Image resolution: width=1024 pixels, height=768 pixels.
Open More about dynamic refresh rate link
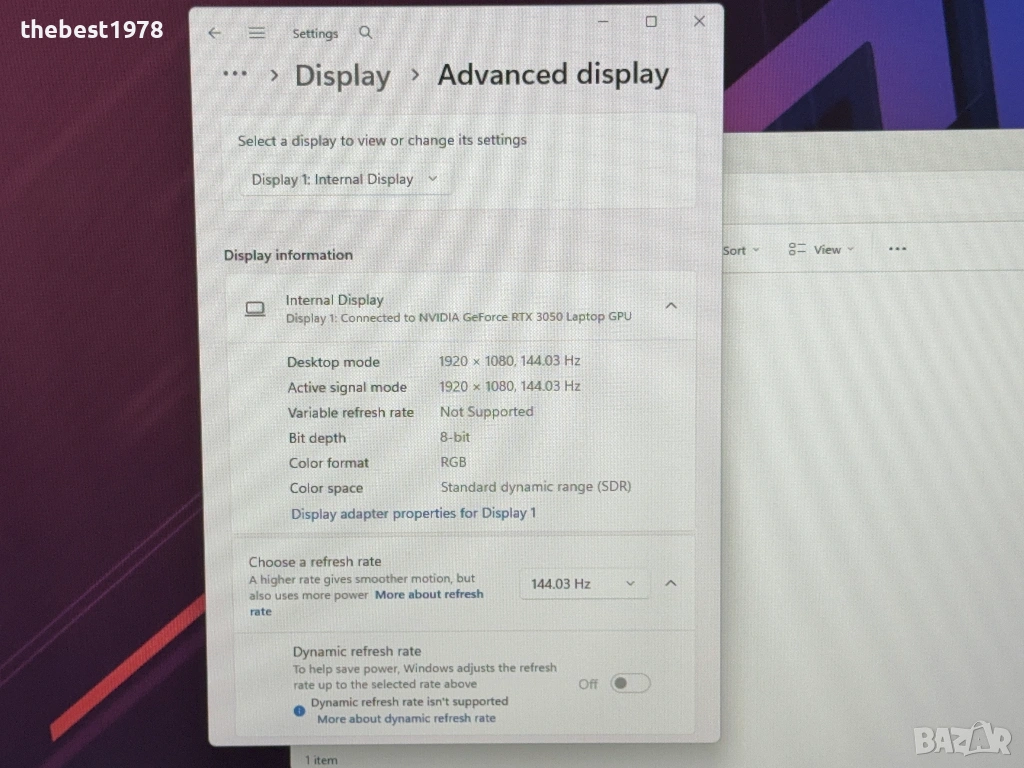[406, 718]
